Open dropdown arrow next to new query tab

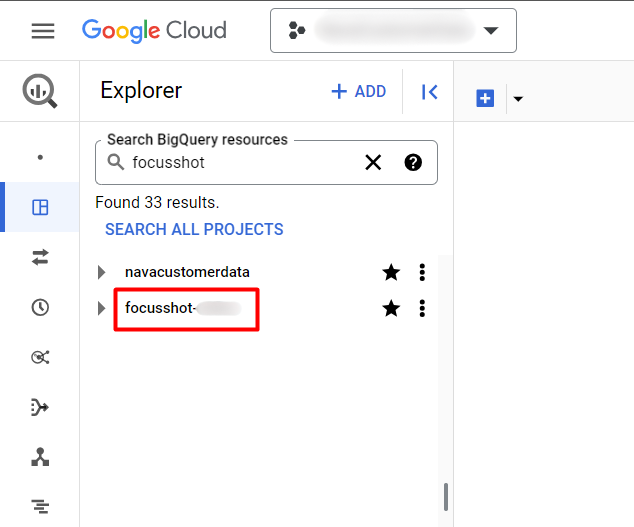(518, 99)
